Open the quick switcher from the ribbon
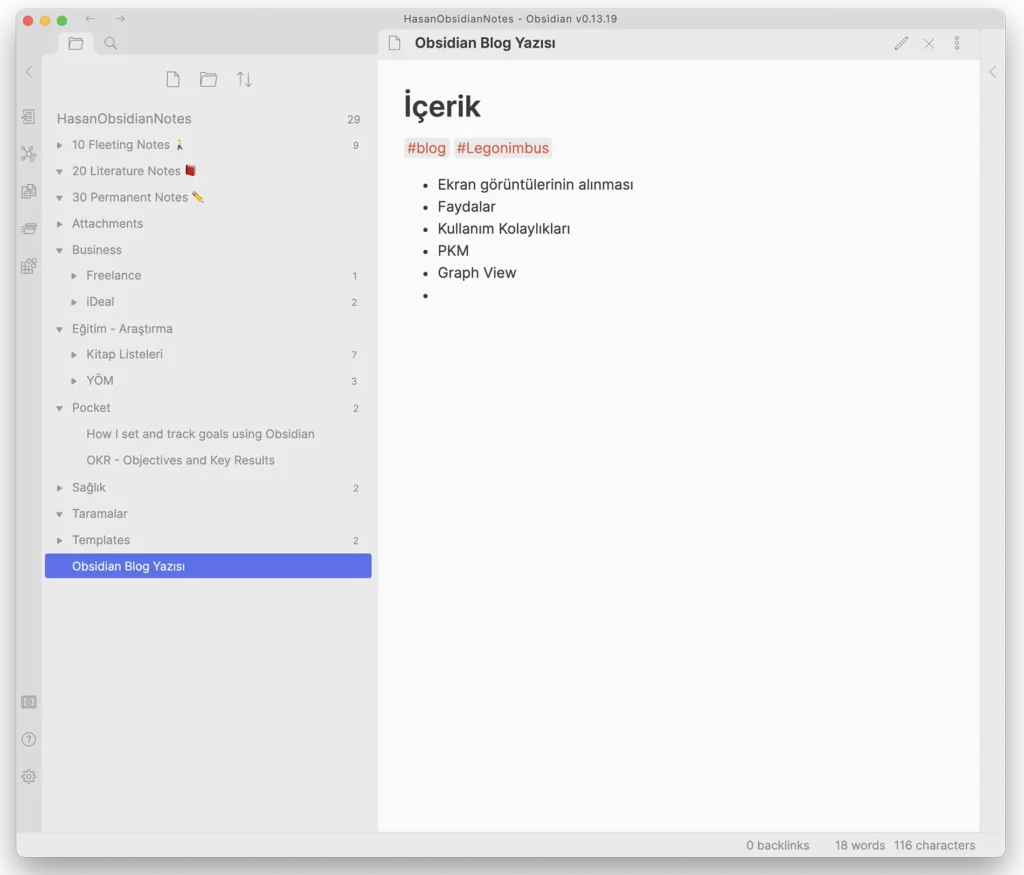Screen dimensions: 1024x875 click(29, 117)
